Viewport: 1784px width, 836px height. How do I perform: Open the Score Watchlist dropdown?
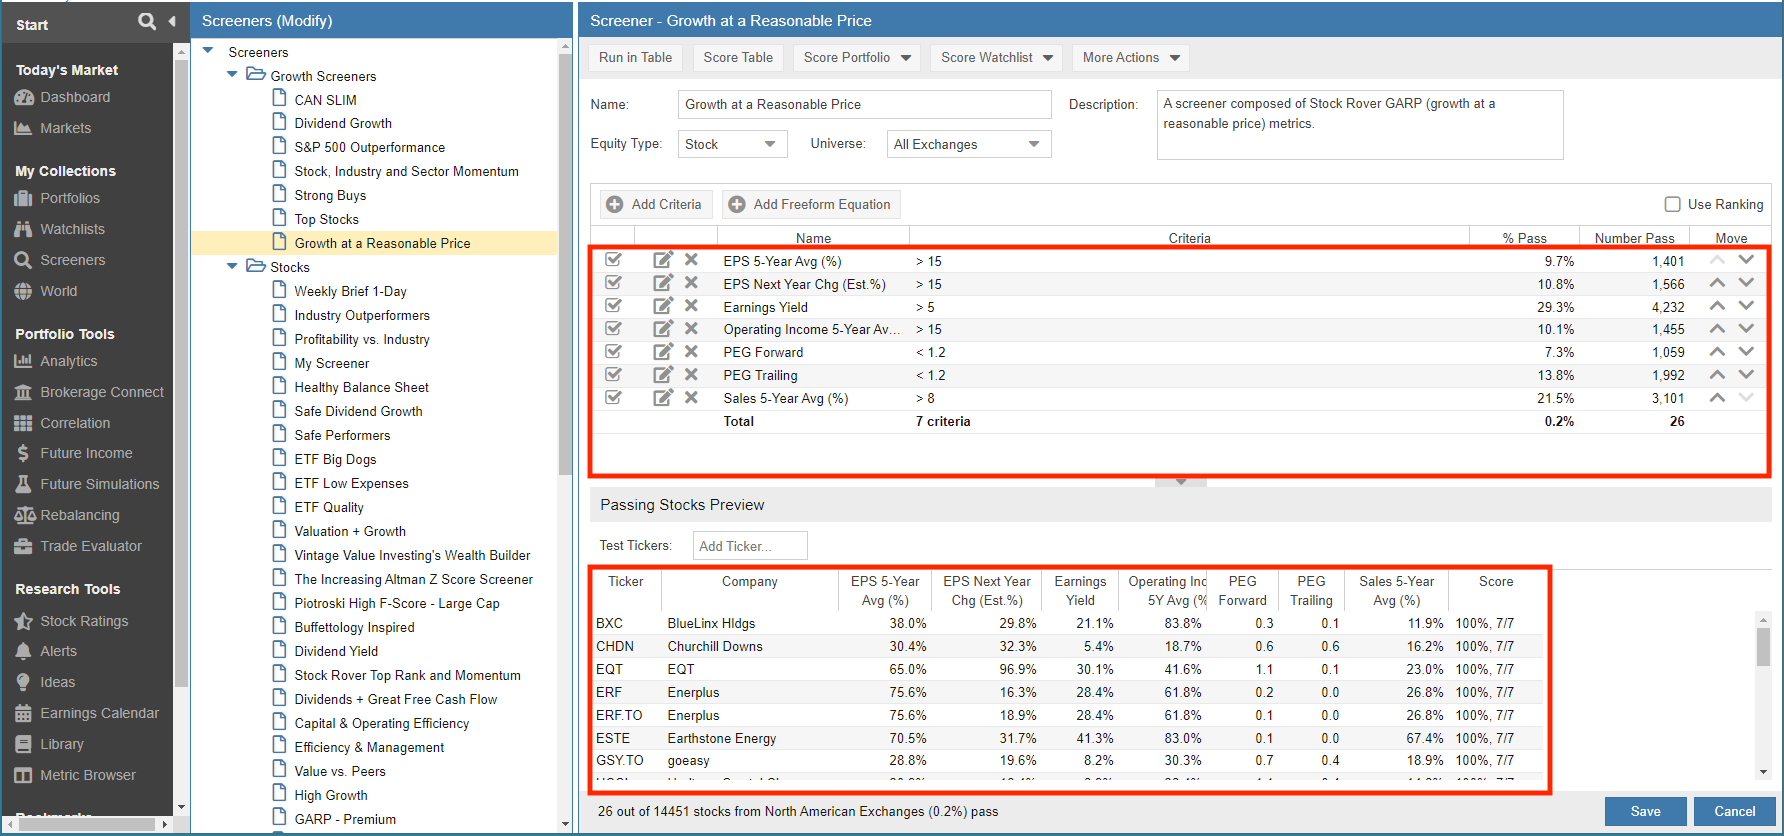pos(997,58)
